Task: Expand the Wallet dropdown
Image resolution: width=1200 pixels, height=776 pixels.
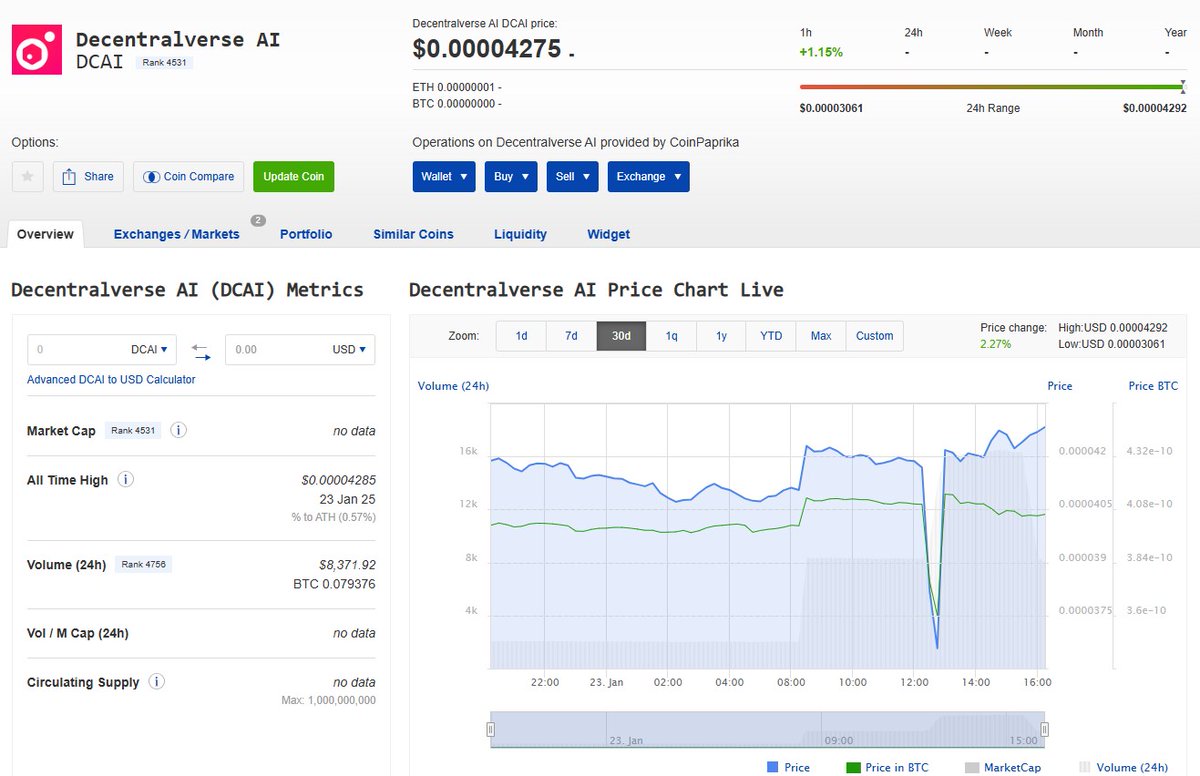Action: point(443,176)
